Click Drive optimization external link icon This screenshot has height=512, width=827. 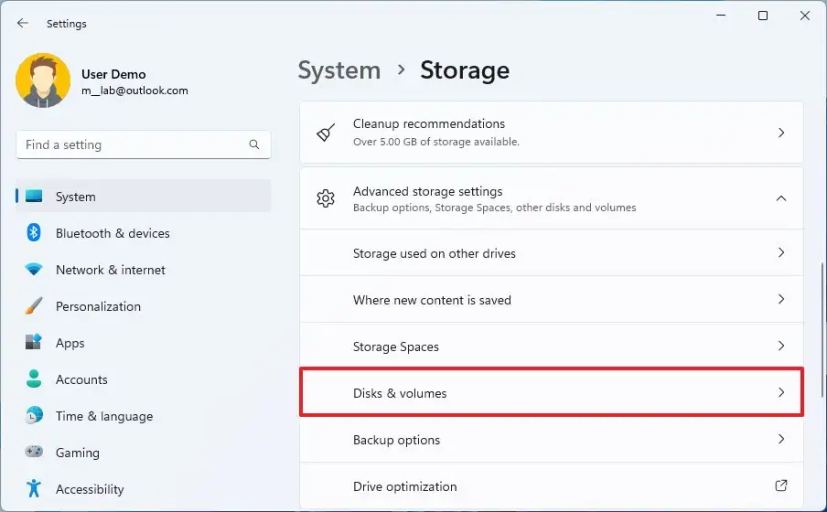pyautogui.click(x=781, y=485)
